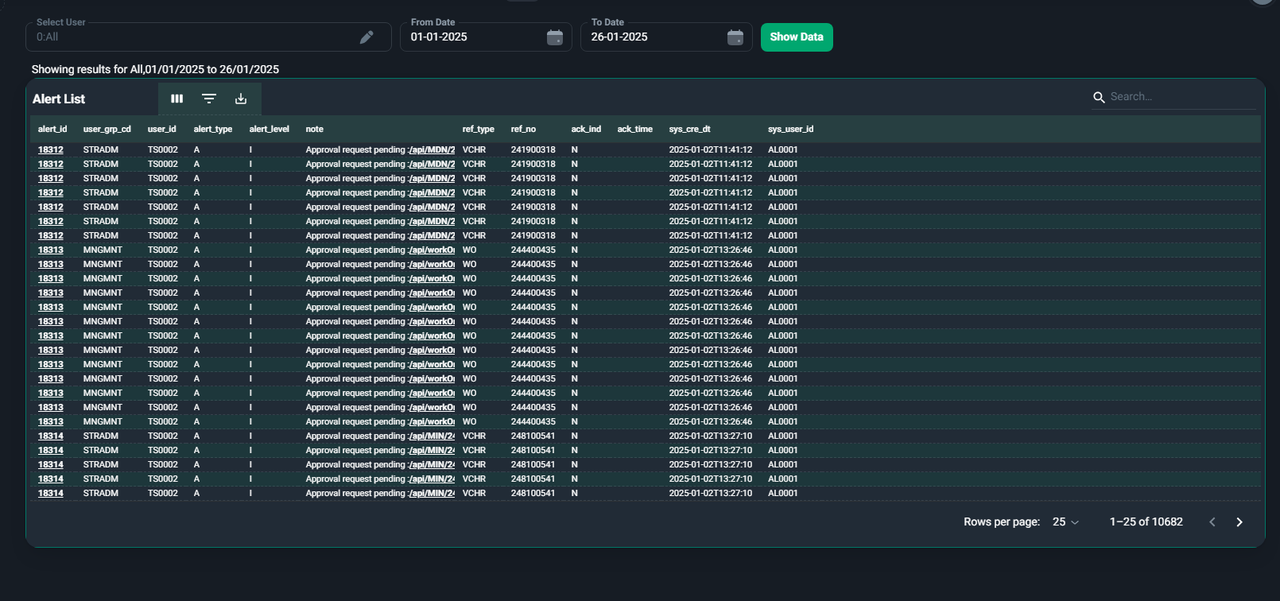Open the Rows per page dropdown showing 25
This screenshot has height=601, width=1280.
coord(1066,522)
